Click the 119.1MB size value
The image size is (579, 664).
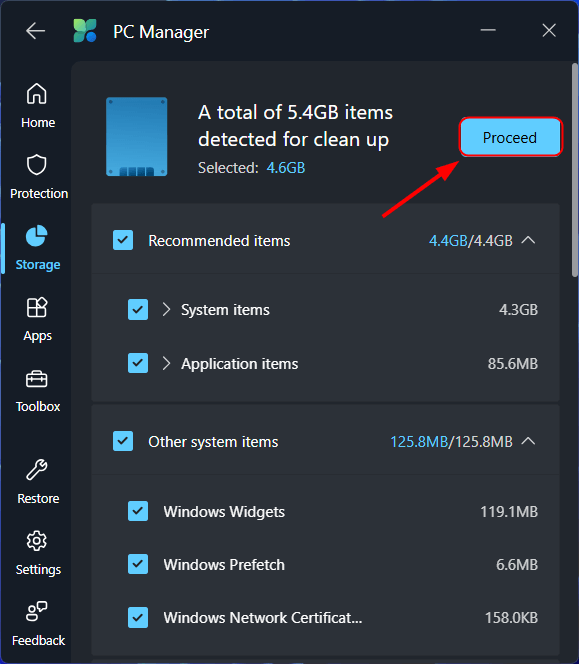(x=509, y=512)
